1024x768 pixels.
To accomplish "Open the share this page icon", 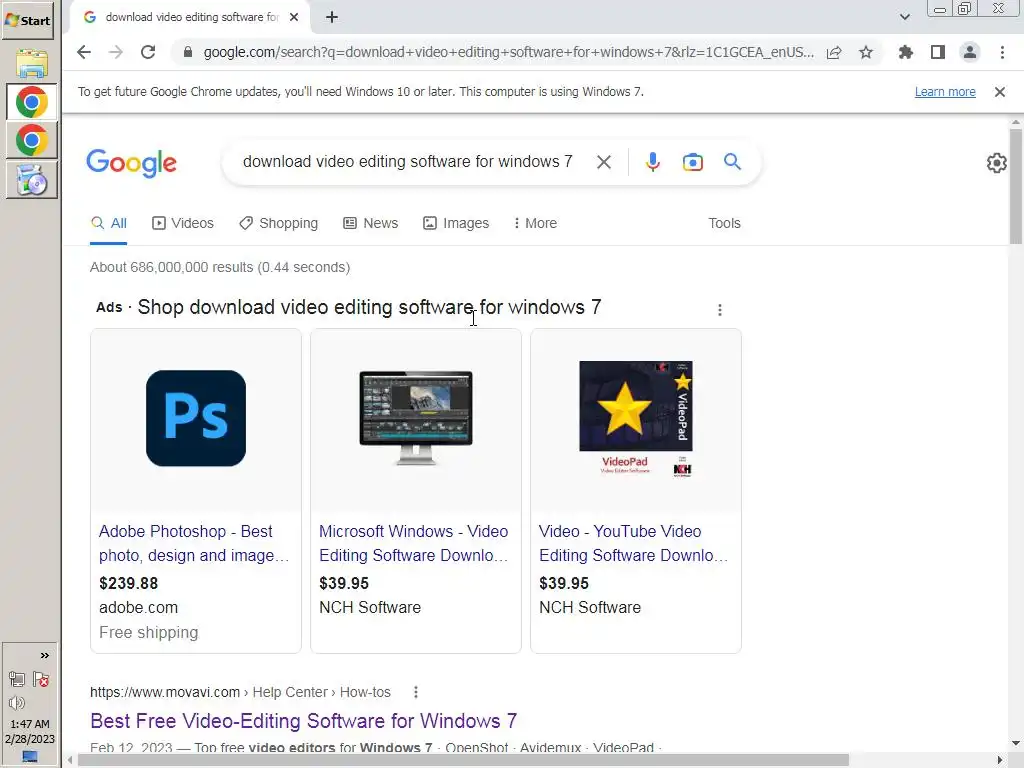I will [834, 52].
